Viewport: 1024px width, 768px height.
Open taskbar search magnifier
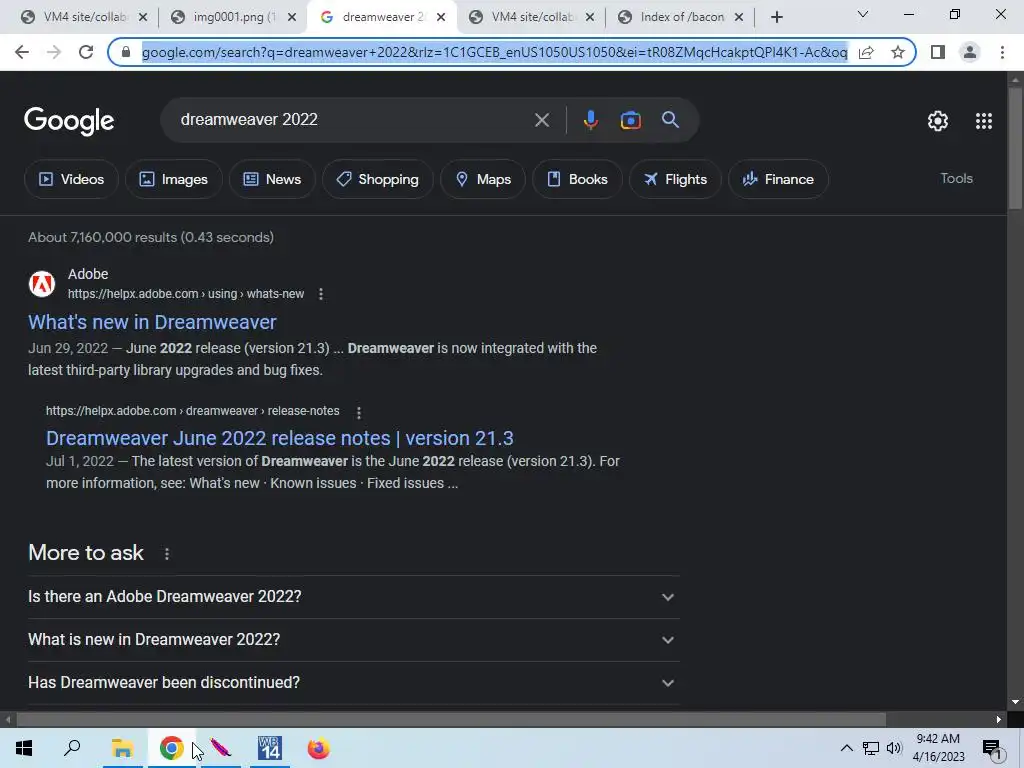[72, 748]
